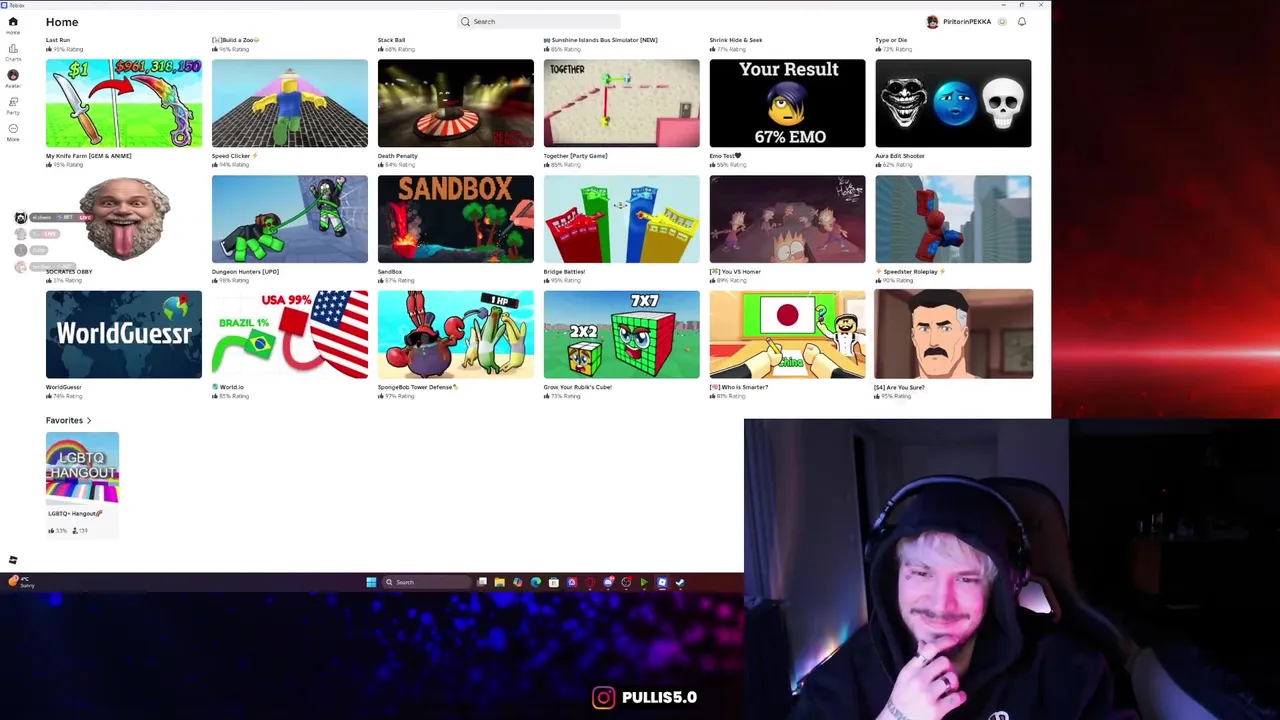Expand Favorites section arrow
This screenshot has height=720, width=1280.
tap(89, 421)
